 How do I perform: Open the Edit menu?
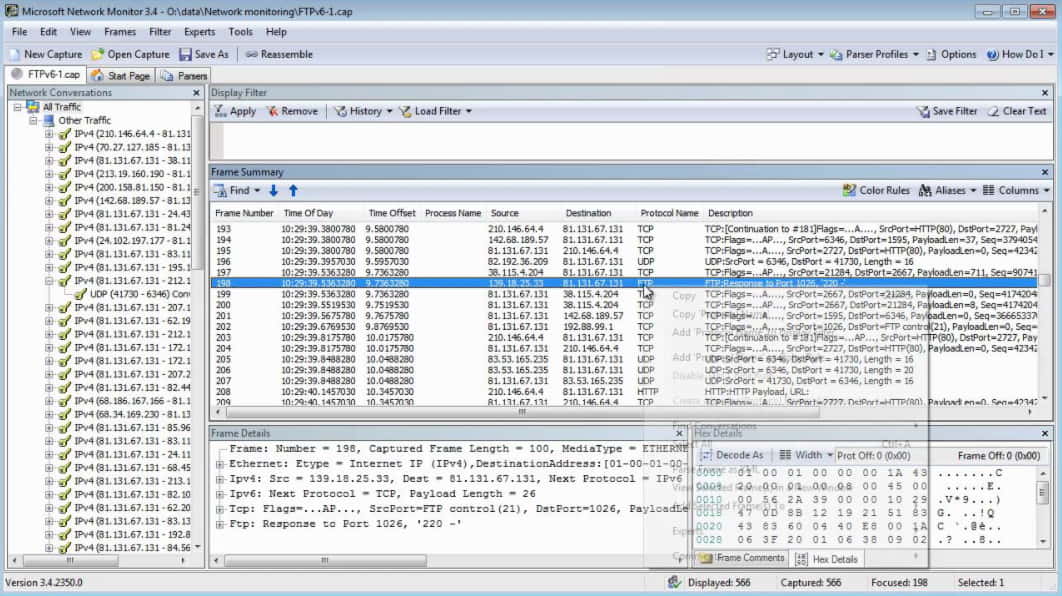point(48,32)
